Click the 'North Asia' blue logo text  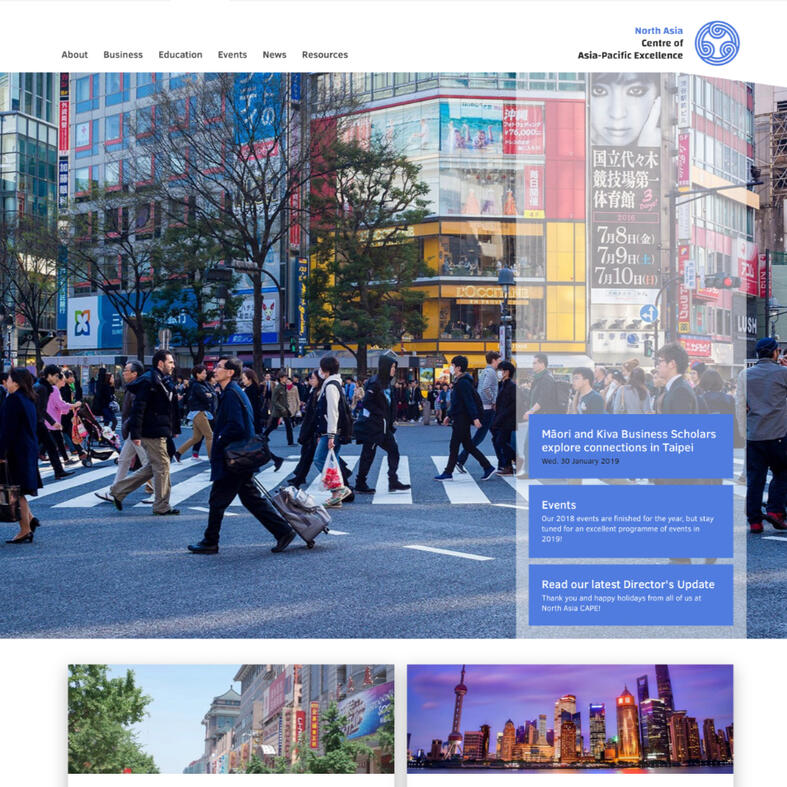point(659,31)
